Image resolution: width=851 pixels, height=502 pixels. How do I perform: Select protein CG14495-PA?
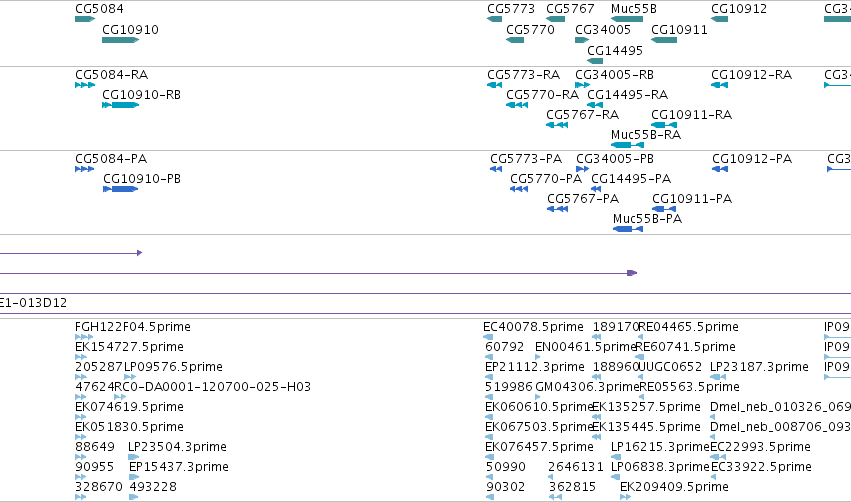coord(596,189)
